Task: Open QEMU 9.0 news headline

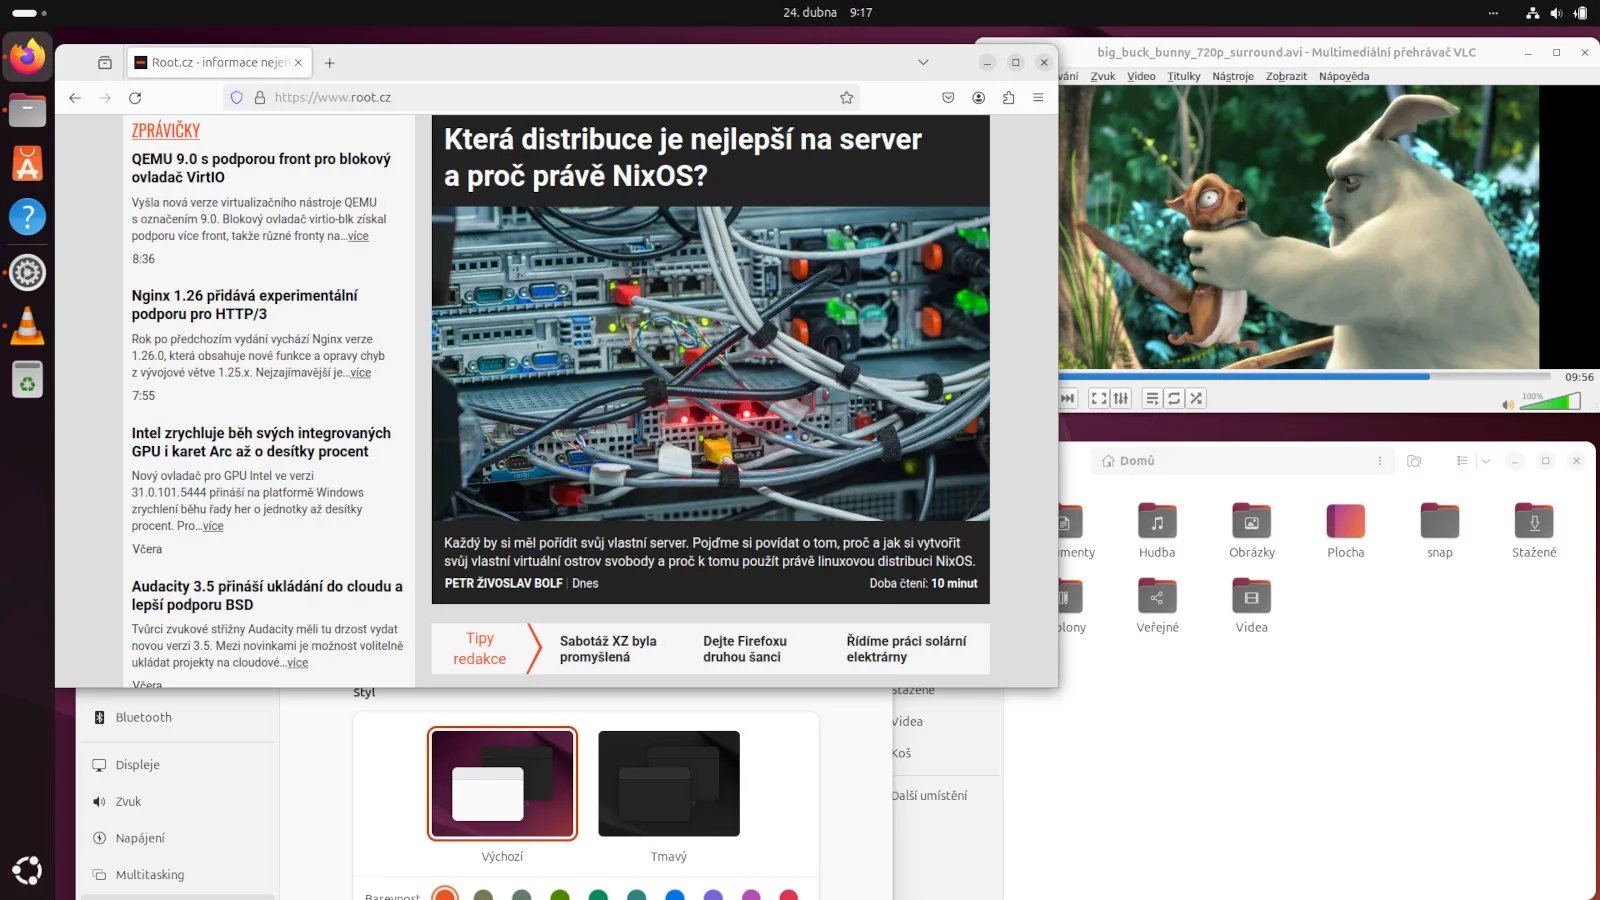Action: [x=261, y=168]
